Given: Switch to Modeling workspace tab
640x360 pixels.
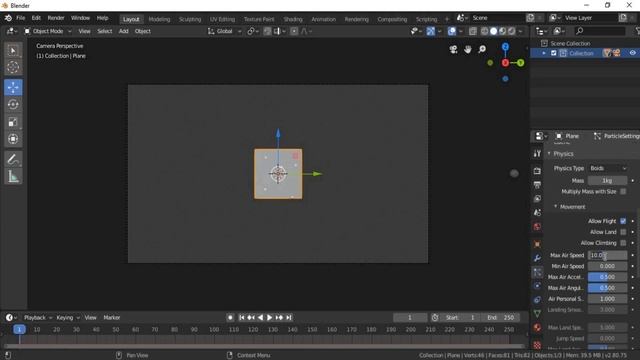Looking at the screenshot, I should click(159, 19).
